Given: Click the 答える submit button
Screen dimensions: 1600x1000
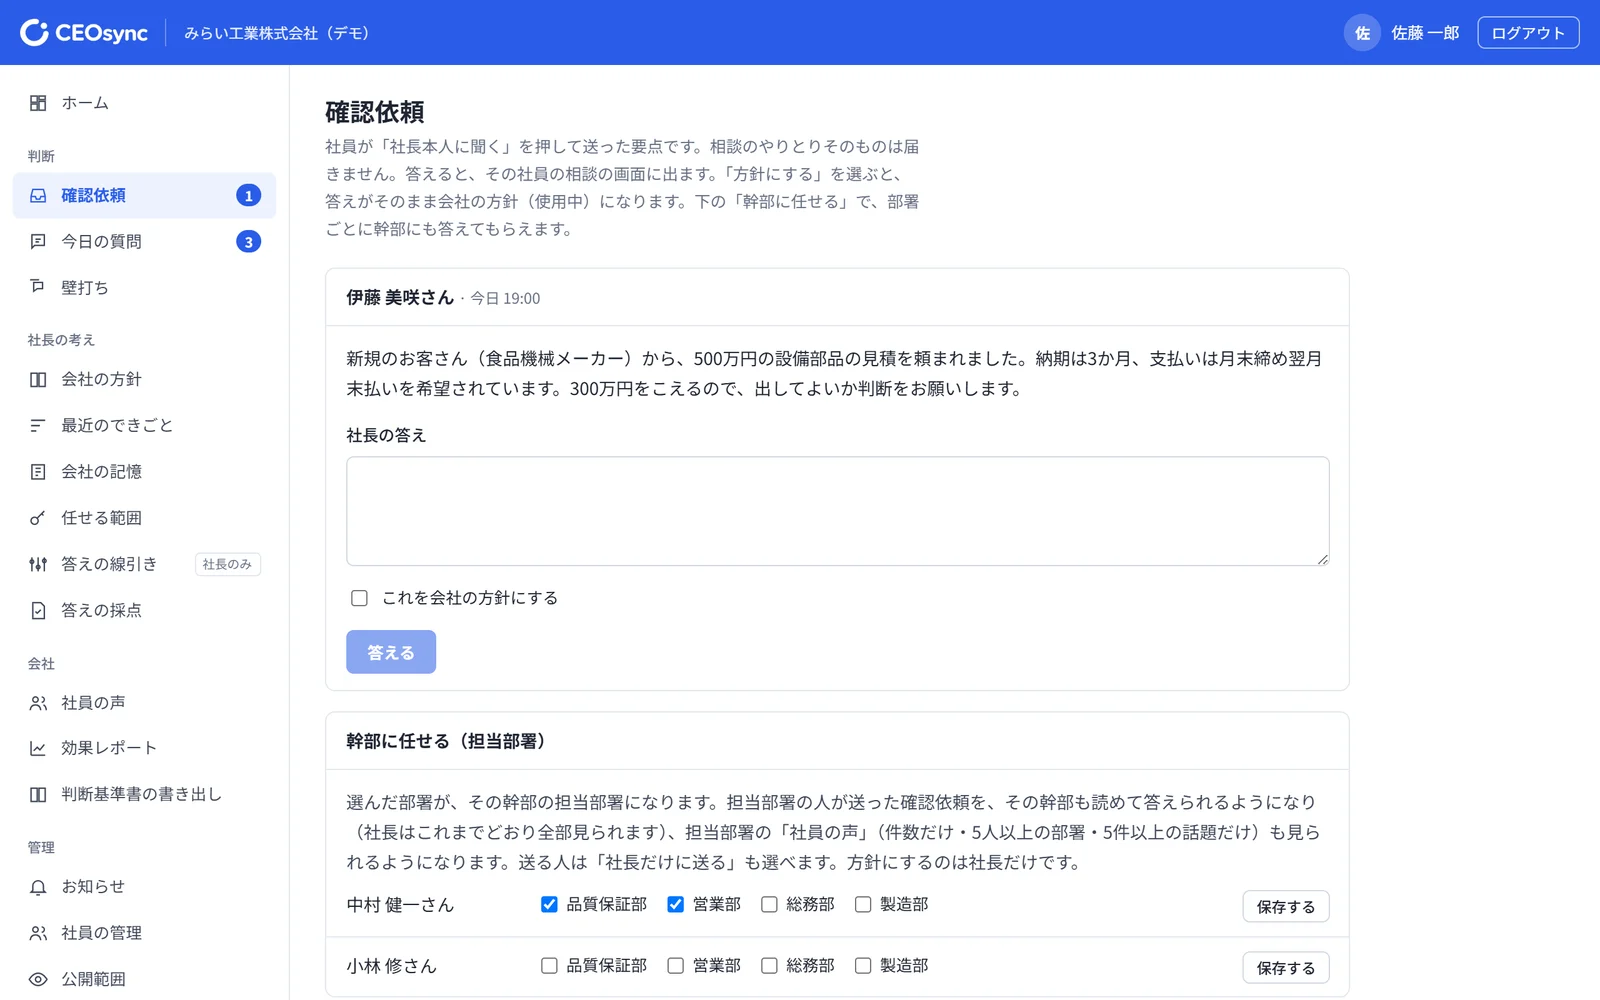Looking at the screenshot, I should pyautogui.click(x=391, y=652).
